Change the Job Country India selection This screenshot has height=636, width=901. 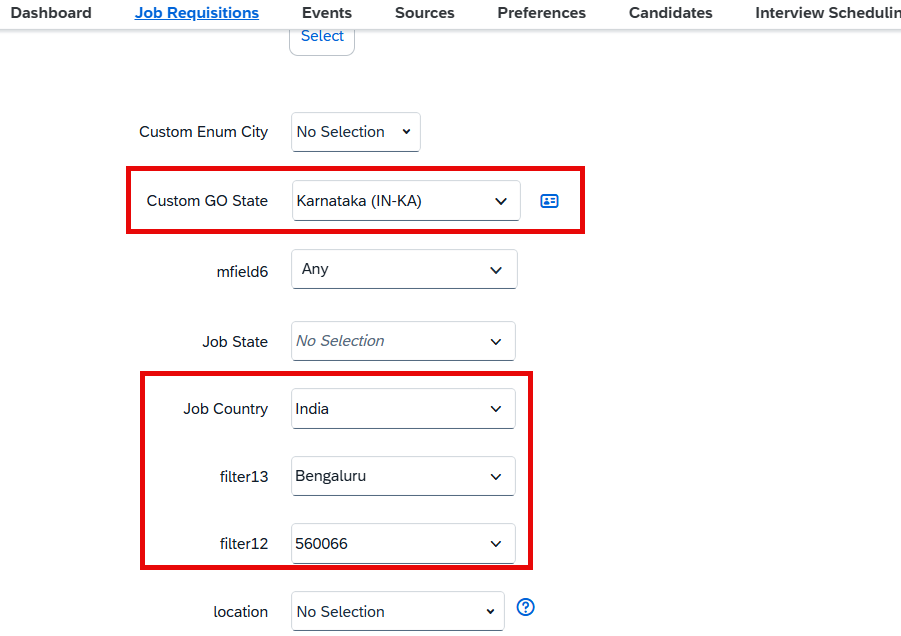click(x=403, y=408)
